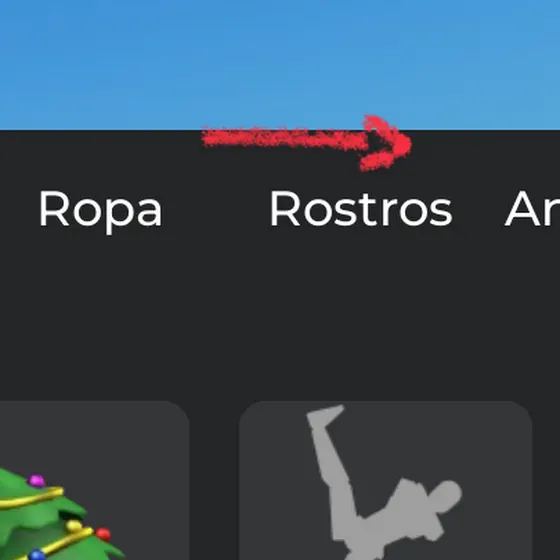Click the blue avatar preview area

(x=280, y=64)
